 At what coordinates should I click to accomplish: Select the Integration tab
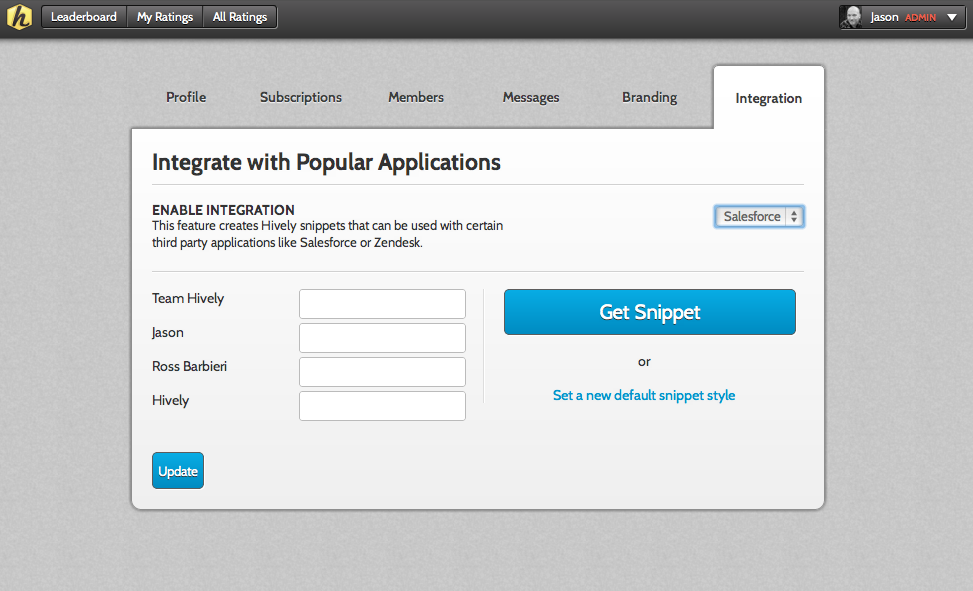[x=769, y=98]
